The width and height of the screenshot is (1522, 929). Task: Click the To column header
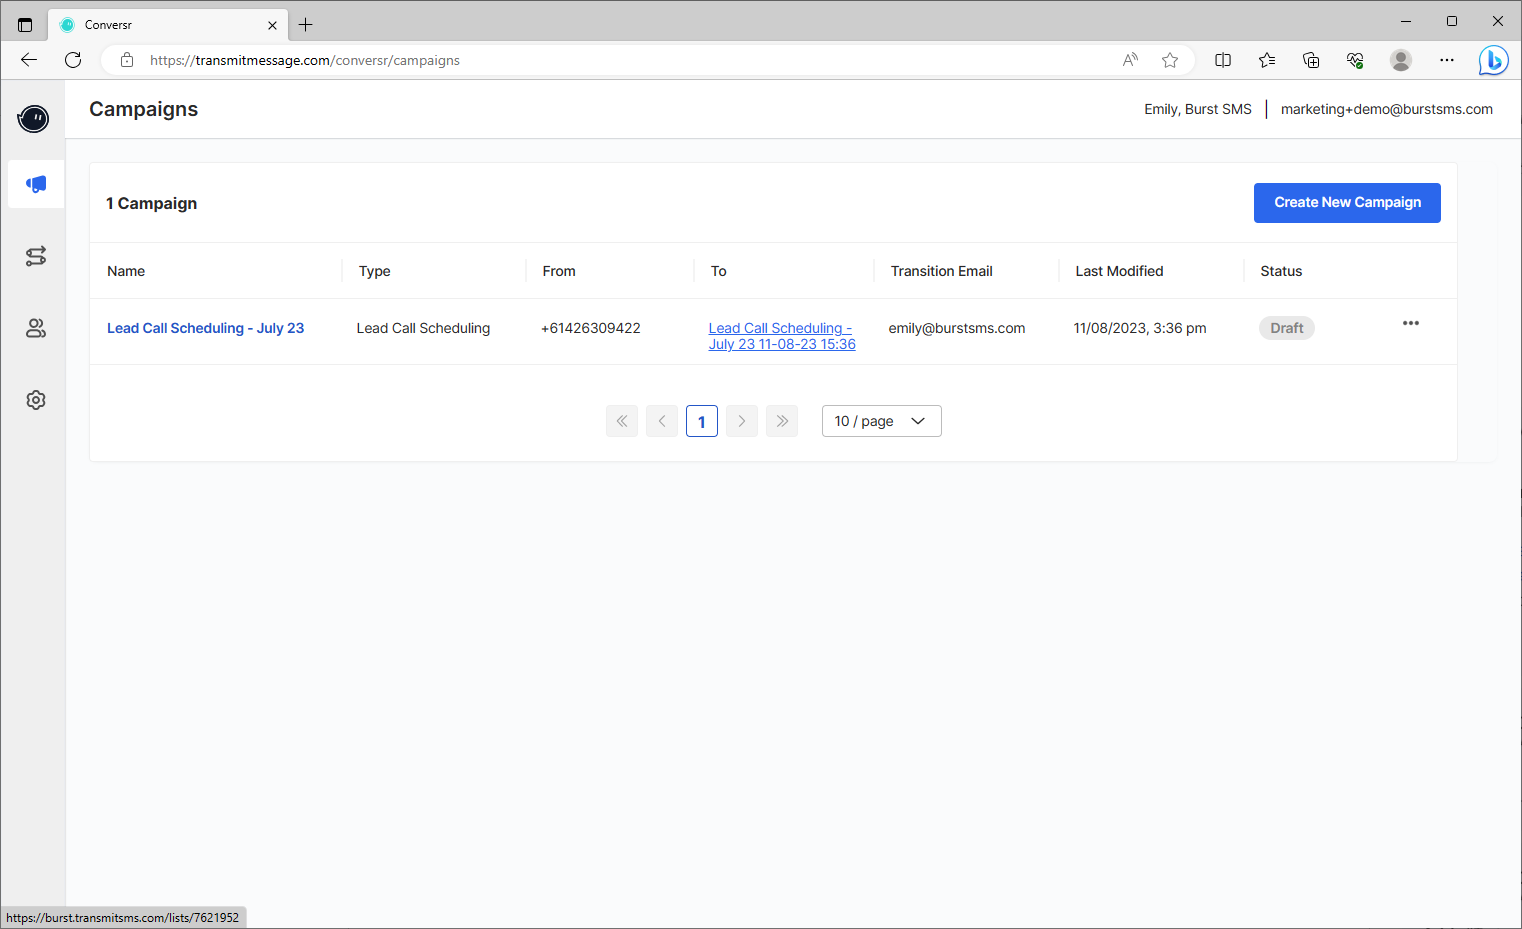pos(719,271)
